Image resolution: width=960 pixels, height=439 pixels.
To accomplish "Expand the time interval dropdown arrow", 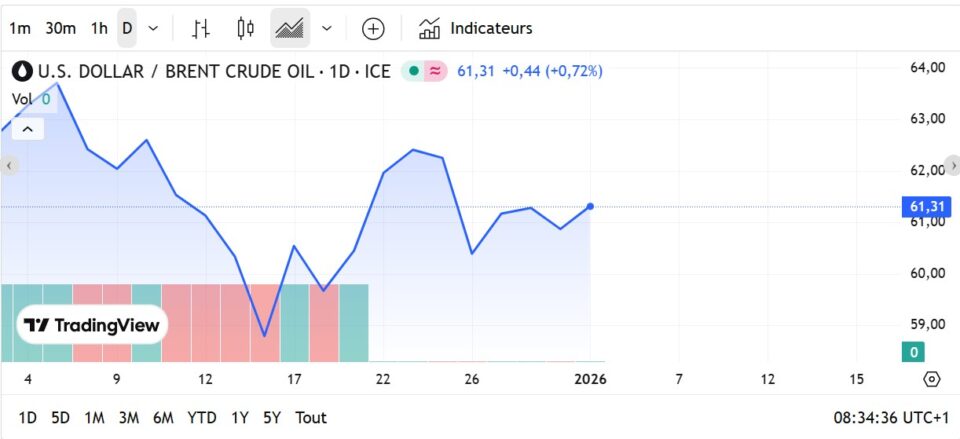I will tap(153, 28).
